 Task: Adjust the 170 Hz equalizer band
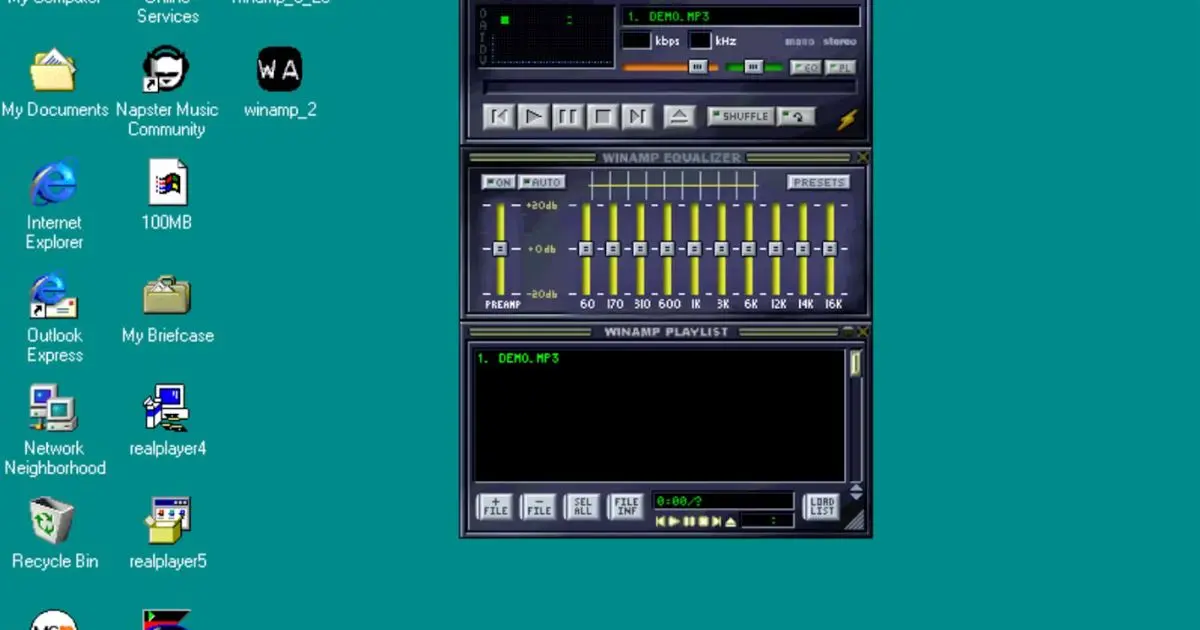[x=613, y=249]
